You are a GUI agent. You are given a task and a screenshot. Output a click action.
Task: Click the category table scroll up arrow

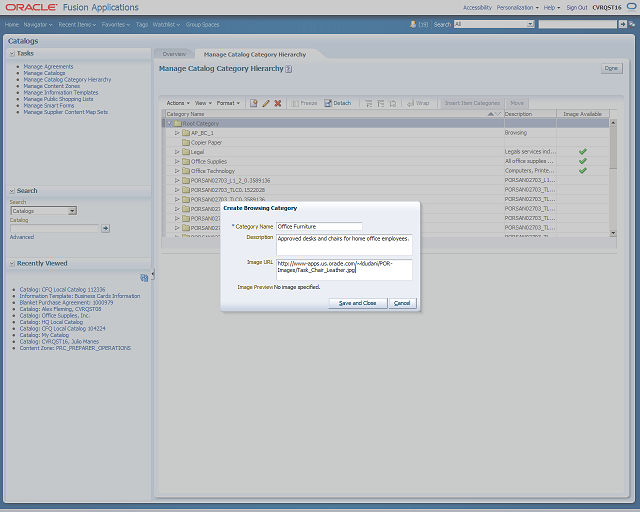coord(613,122)
